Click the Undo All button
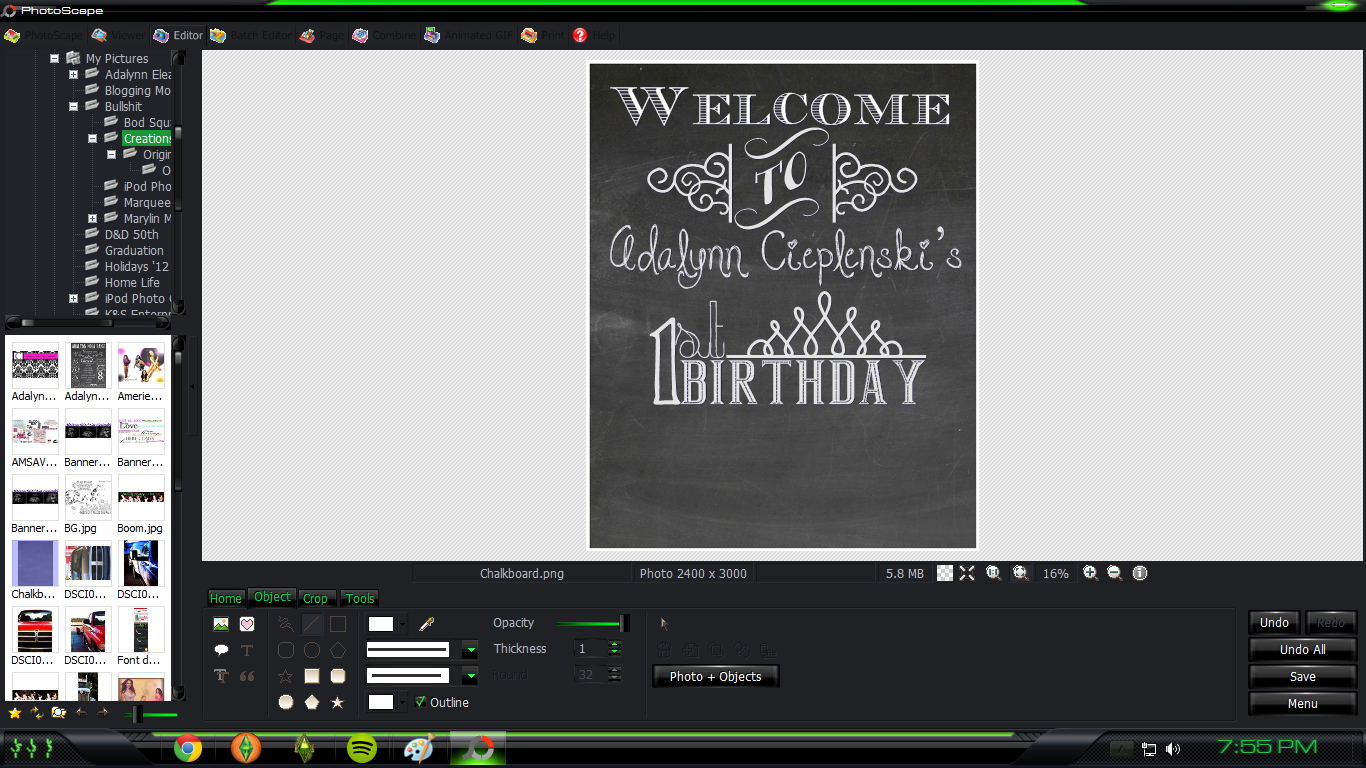 click(x=1302, y=649)
